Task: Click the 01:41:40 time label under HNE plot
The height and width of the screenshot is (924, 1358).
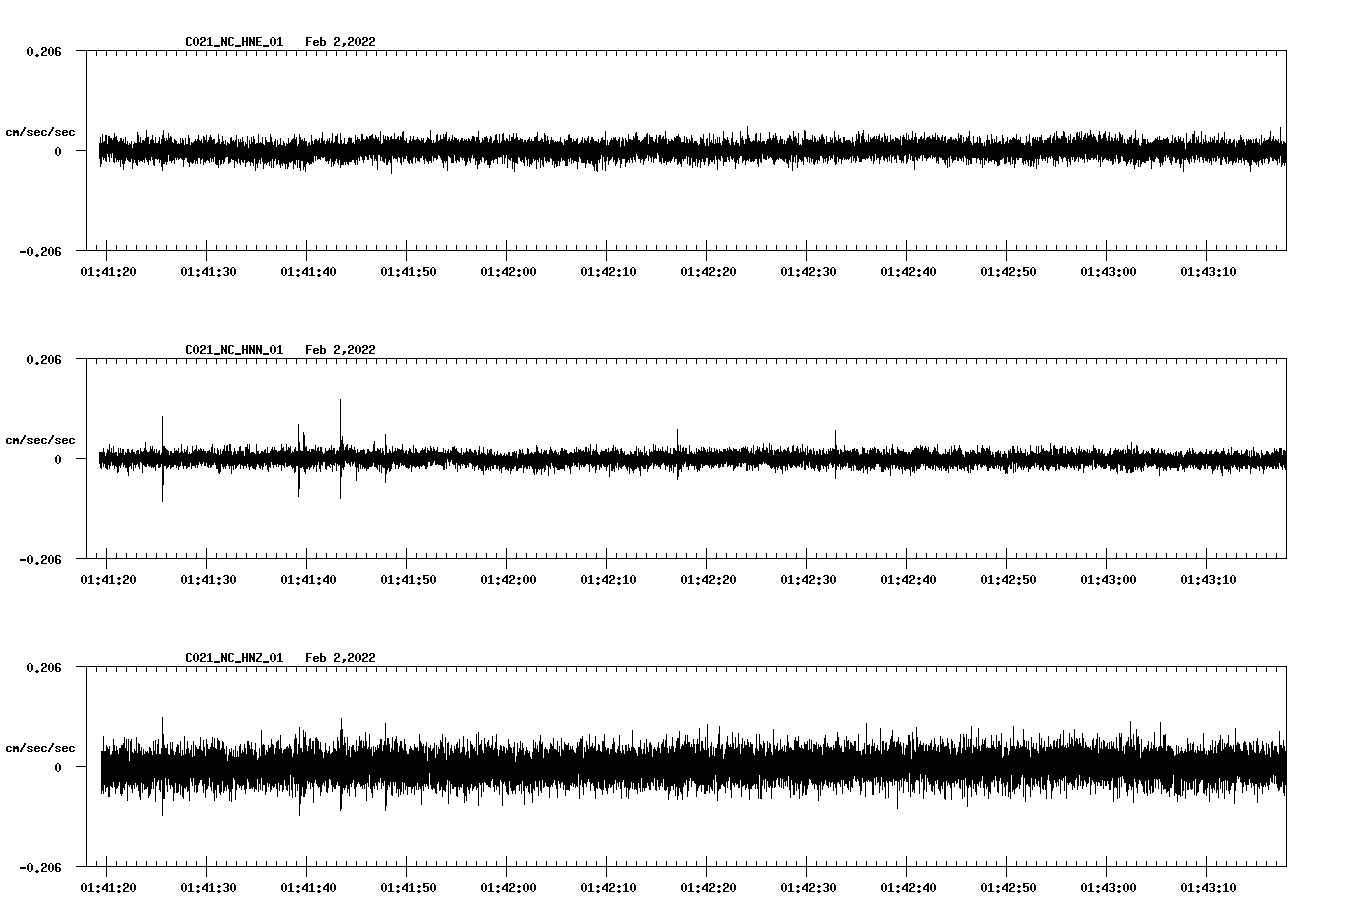Action: (308, 272)
